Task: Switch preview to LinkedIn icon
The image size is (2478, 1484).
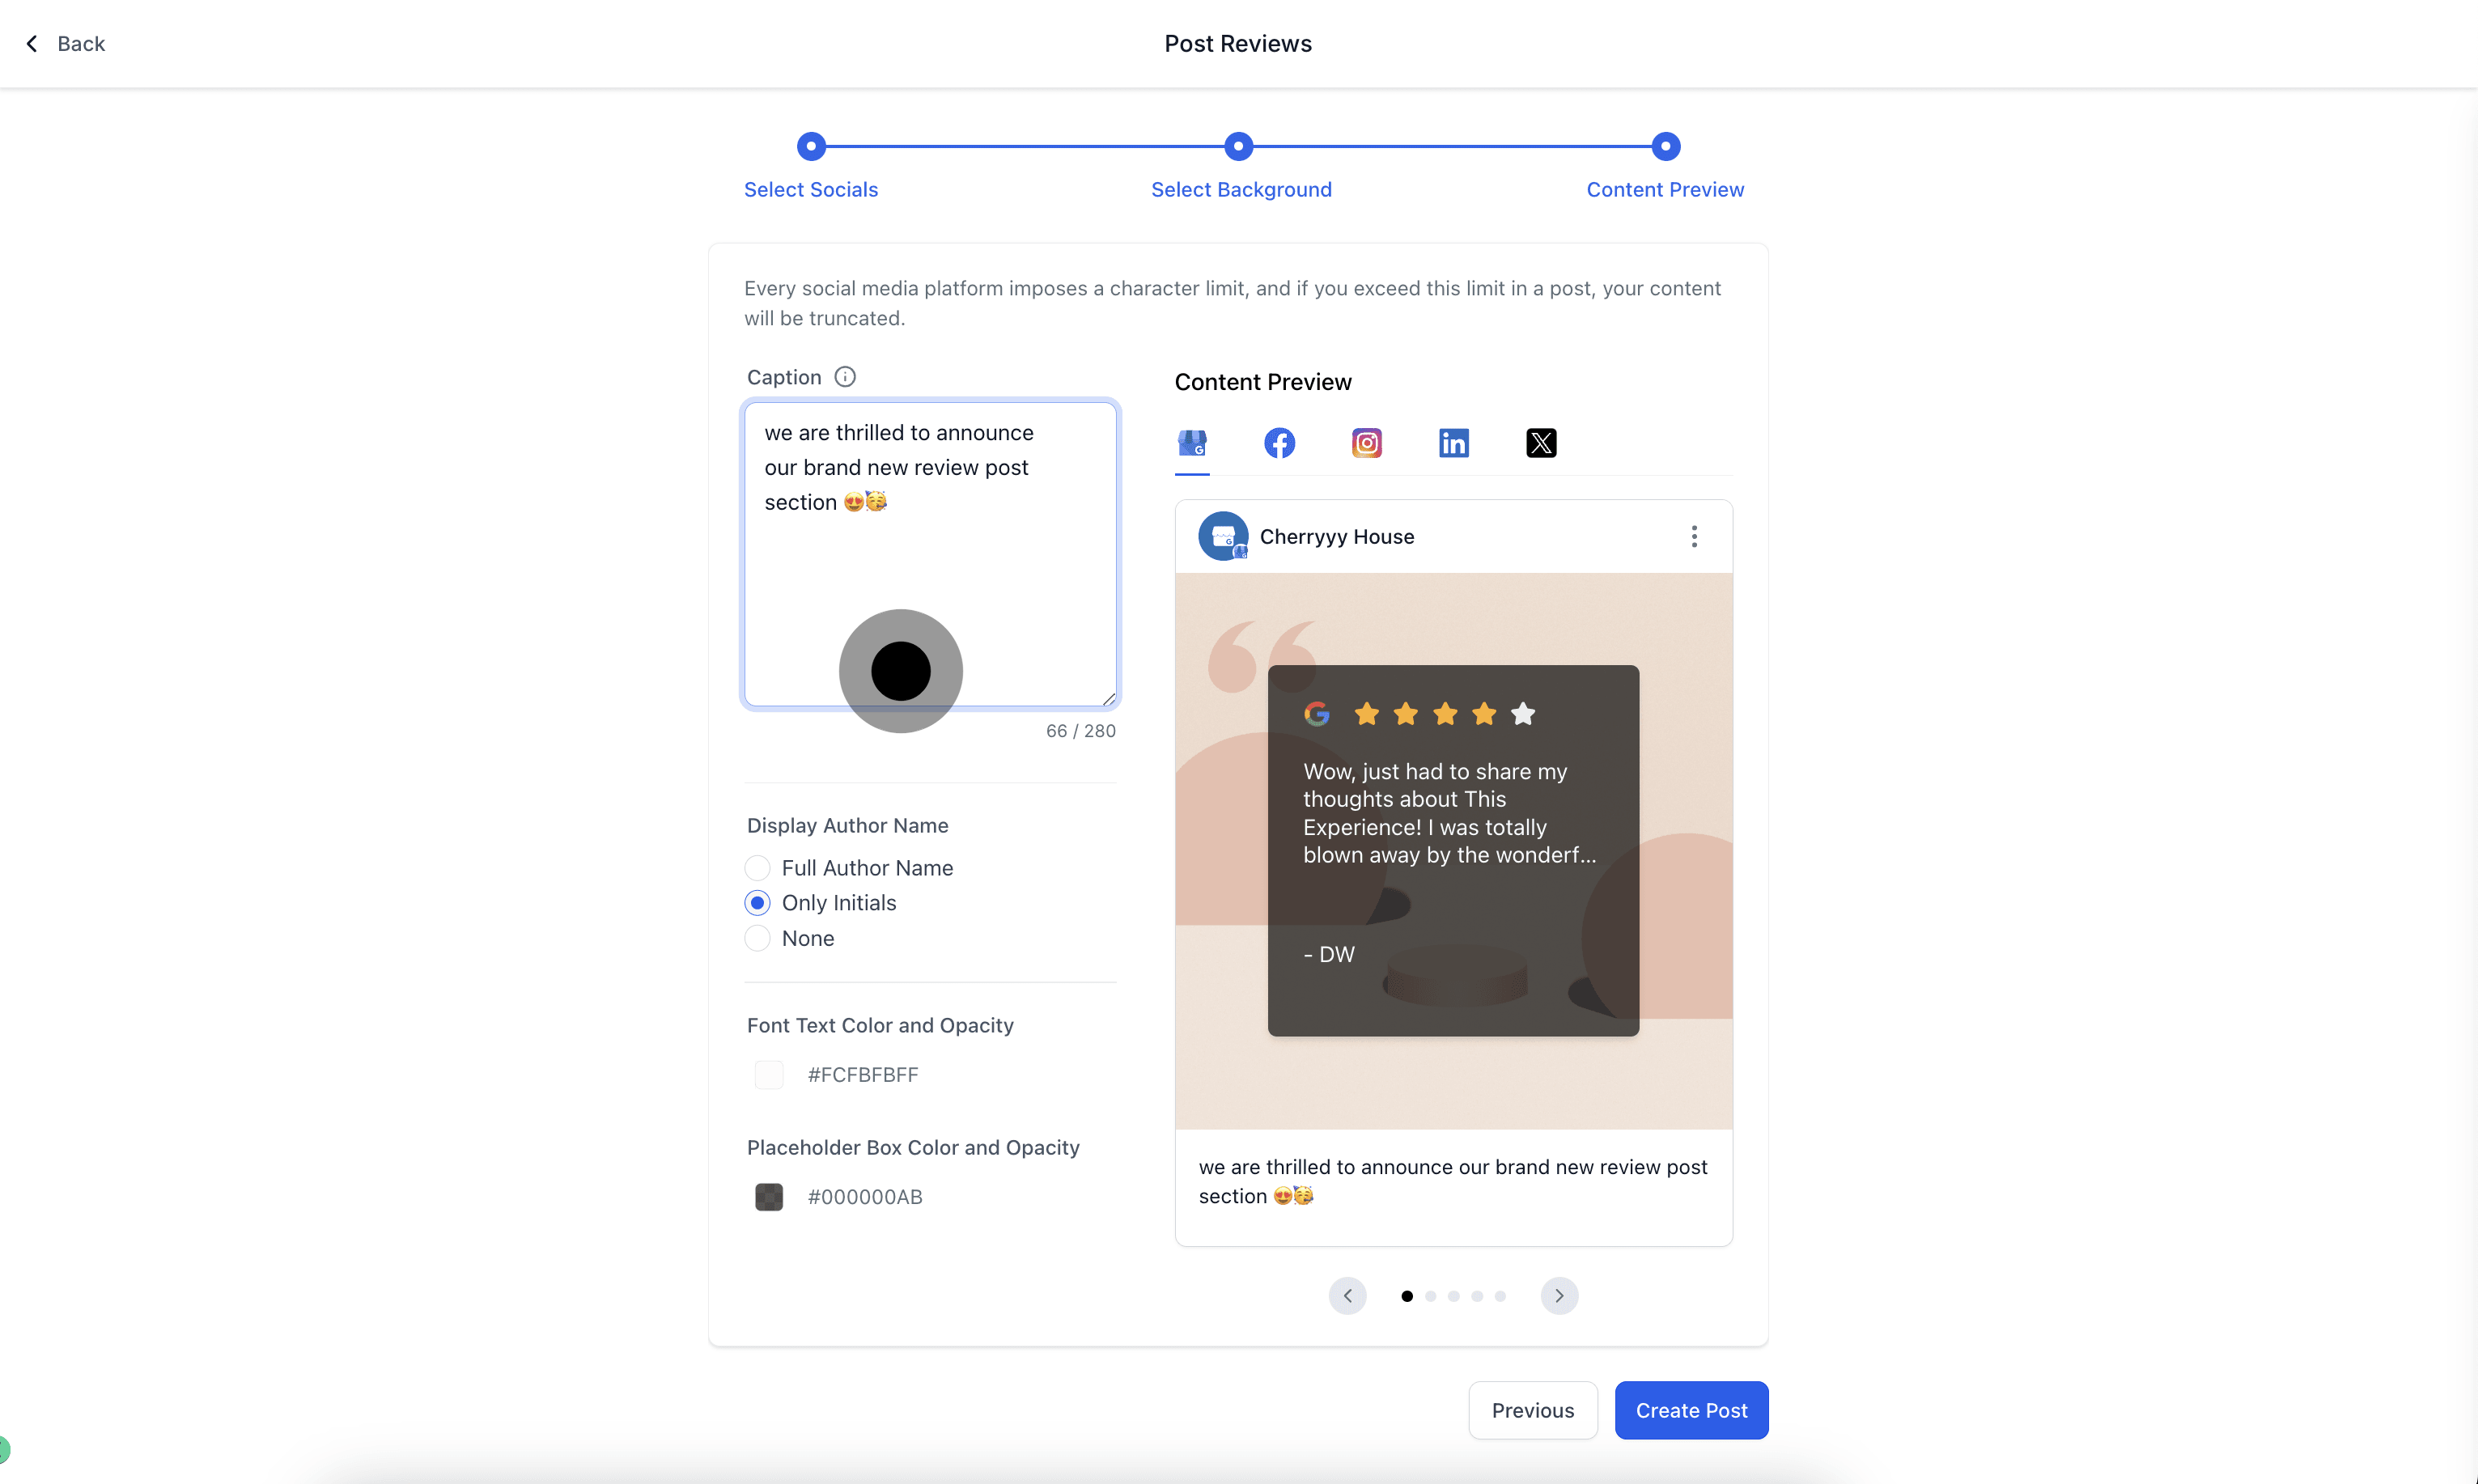Action: [1453, 443]
